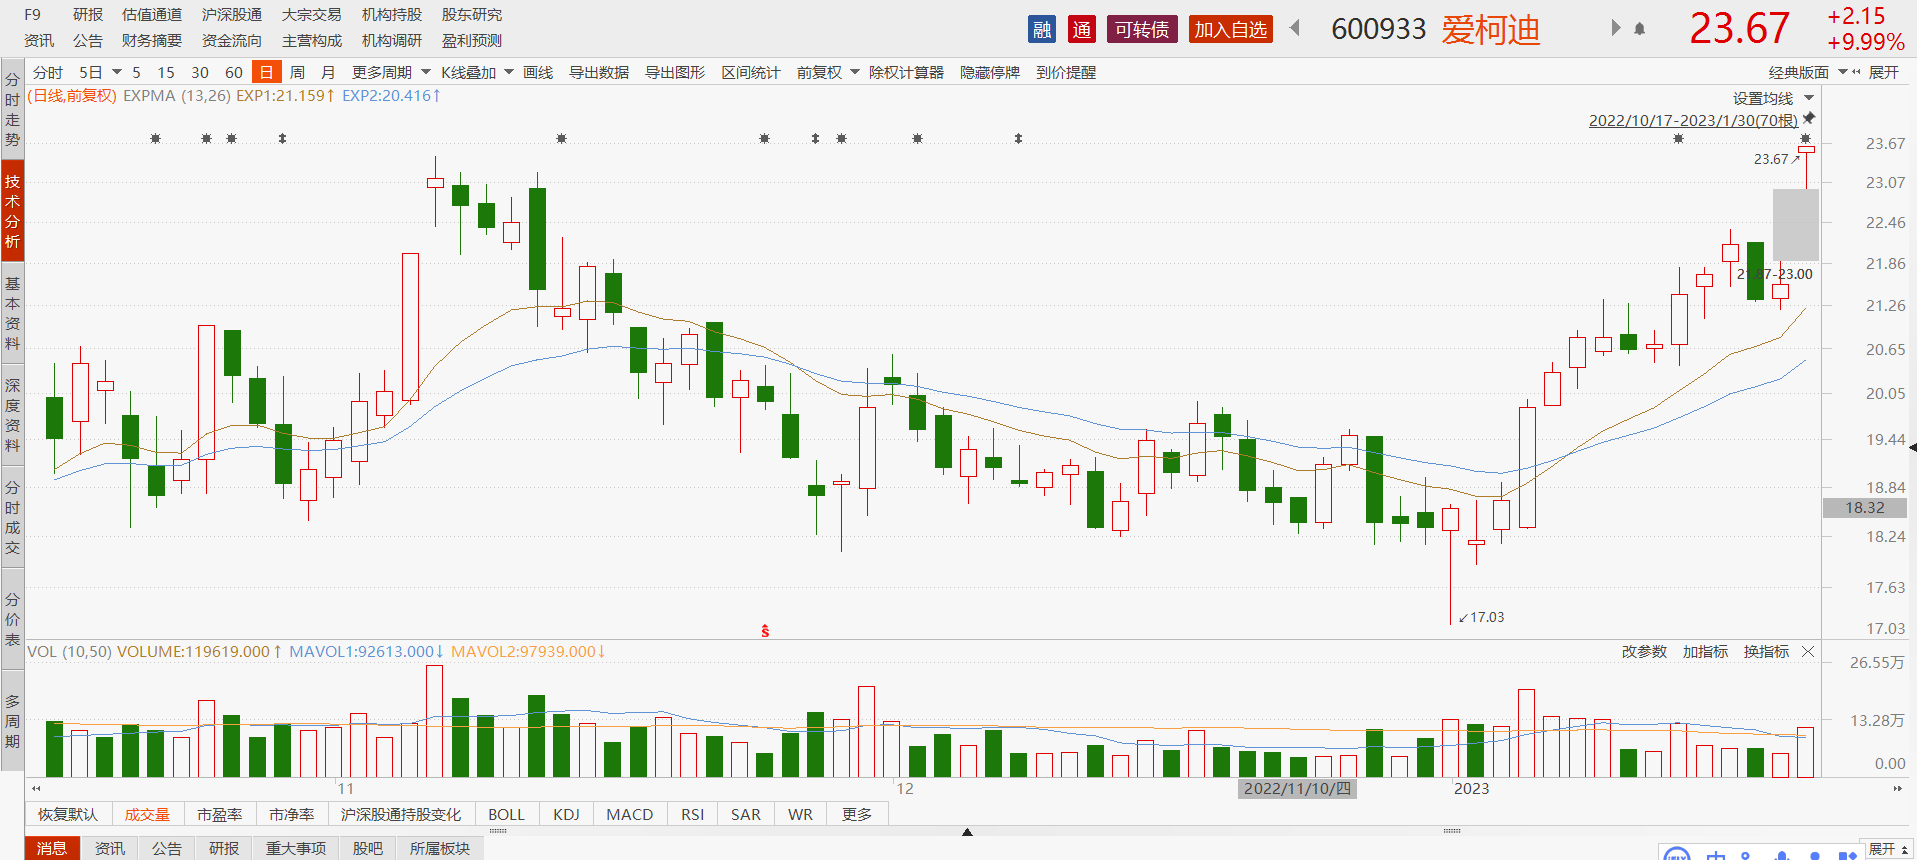Click the 除权计算器 button
Image resolution: width=1917 pixels, height=860 pixels.
pos(906,72)
